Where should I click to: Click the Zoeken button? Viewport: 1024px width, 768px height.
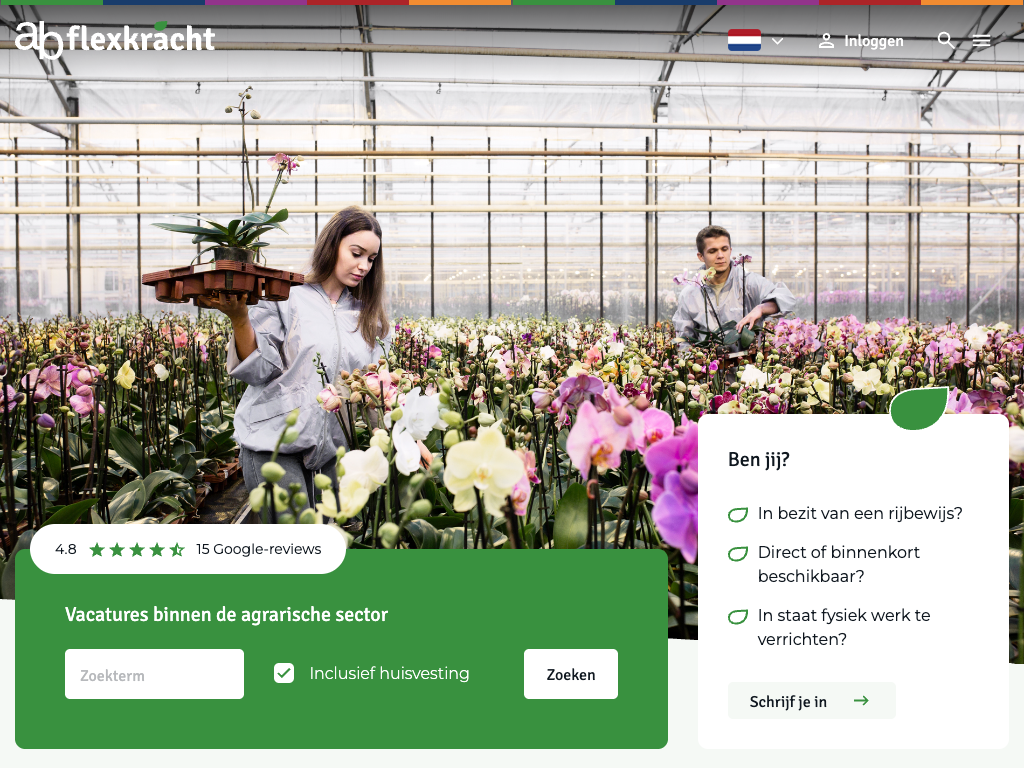(571, 674)
